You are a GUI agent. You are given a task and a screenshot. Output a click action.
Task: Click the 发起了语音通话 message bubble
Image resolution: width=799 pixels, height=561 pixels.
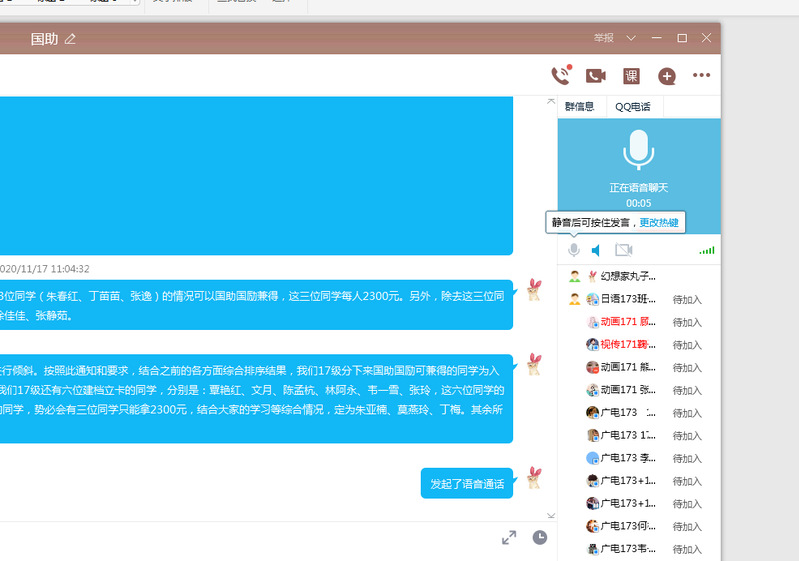467,483
